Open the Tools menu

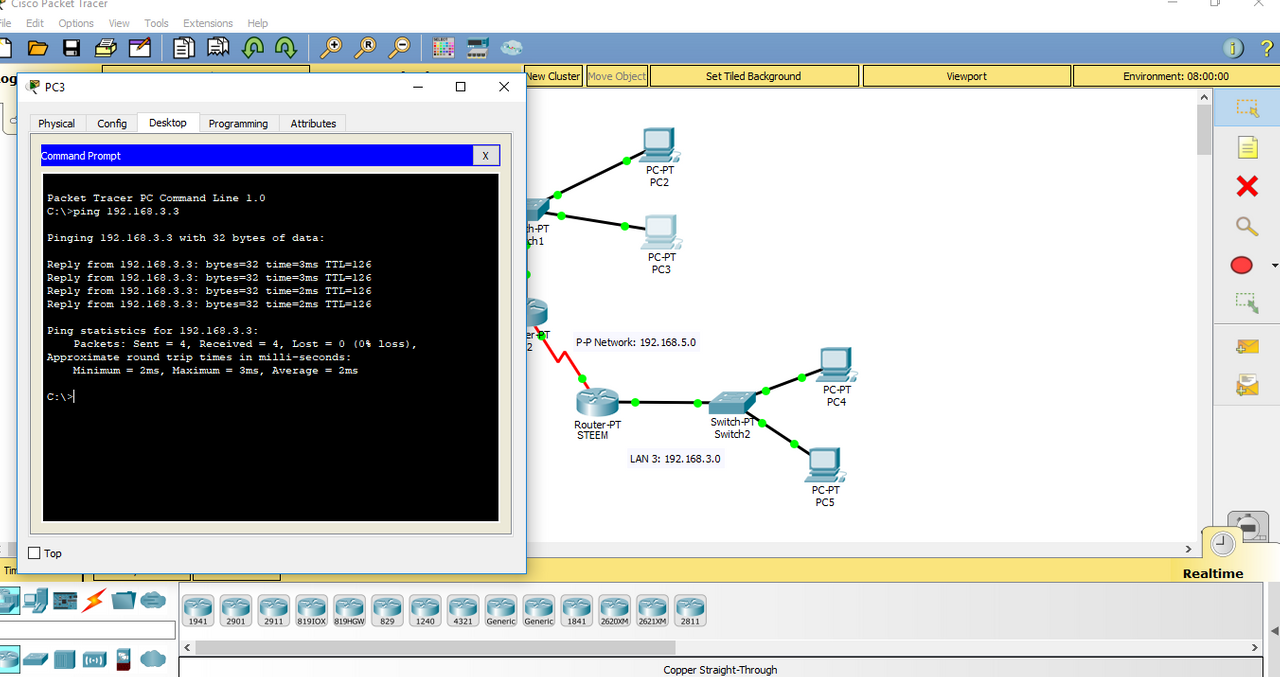point(156,23)
